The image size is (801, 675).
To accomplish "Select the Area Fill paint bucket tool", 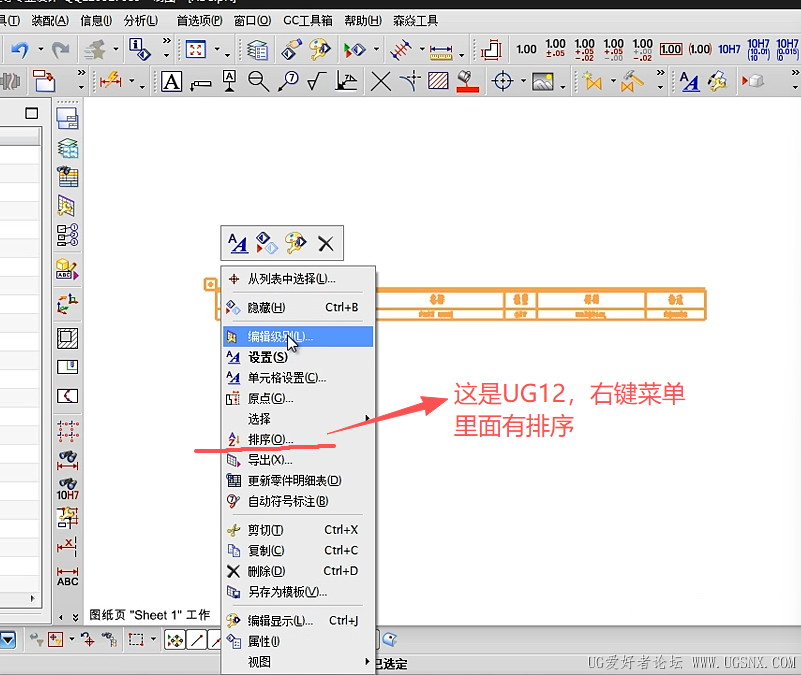I will (467, 81).
